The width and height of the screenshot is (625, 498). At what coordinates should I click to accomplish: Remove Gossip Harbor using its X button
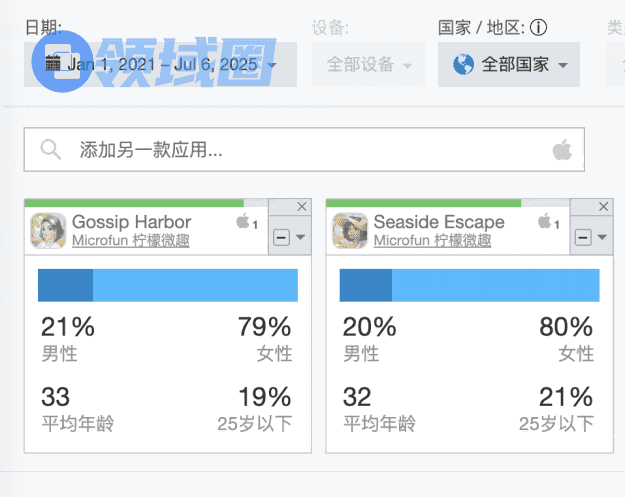(x=301, y=206)
